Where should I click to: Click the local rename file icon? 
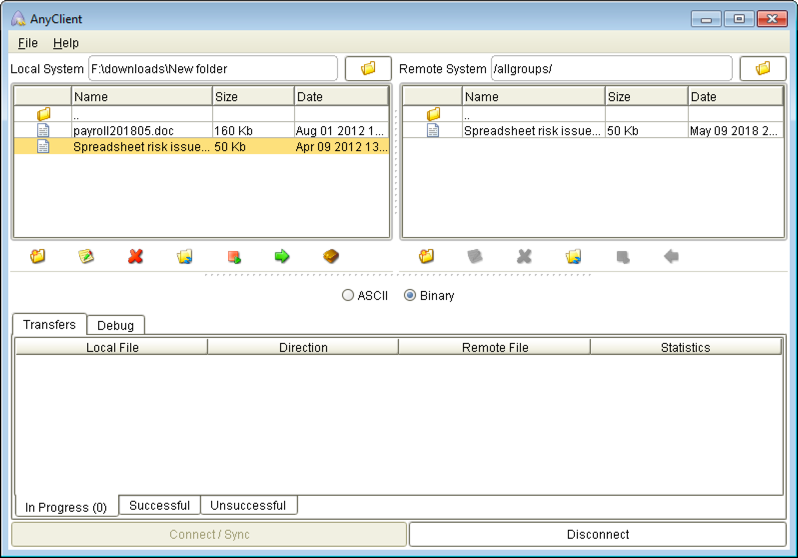[86, 256]
